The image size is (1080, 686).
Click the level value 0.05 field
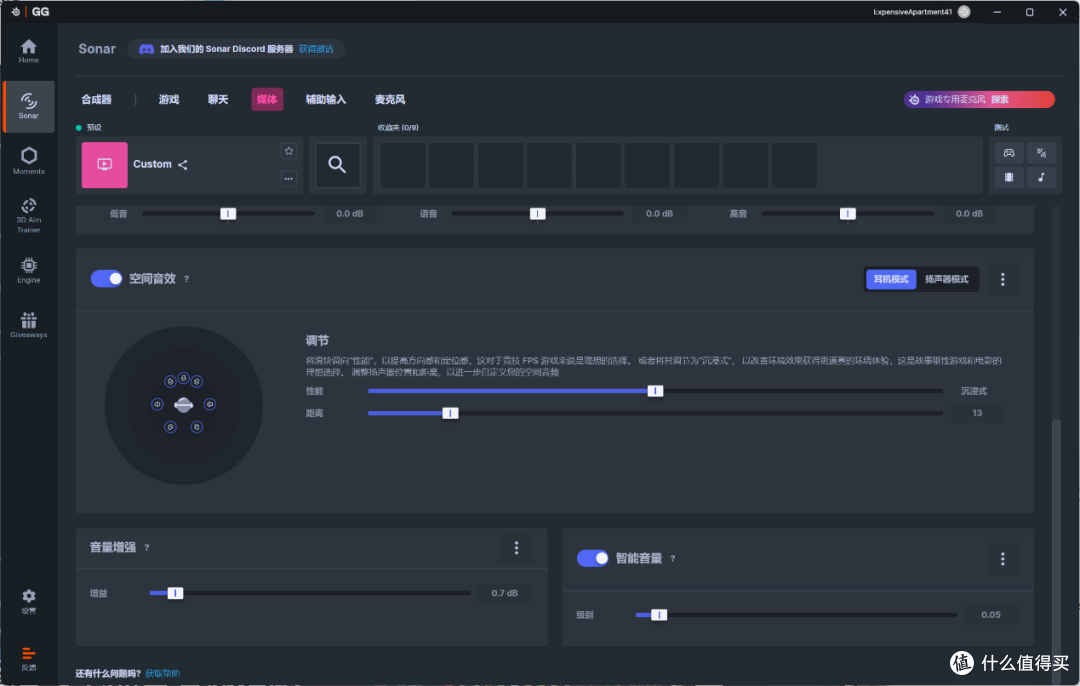point(990,614)
